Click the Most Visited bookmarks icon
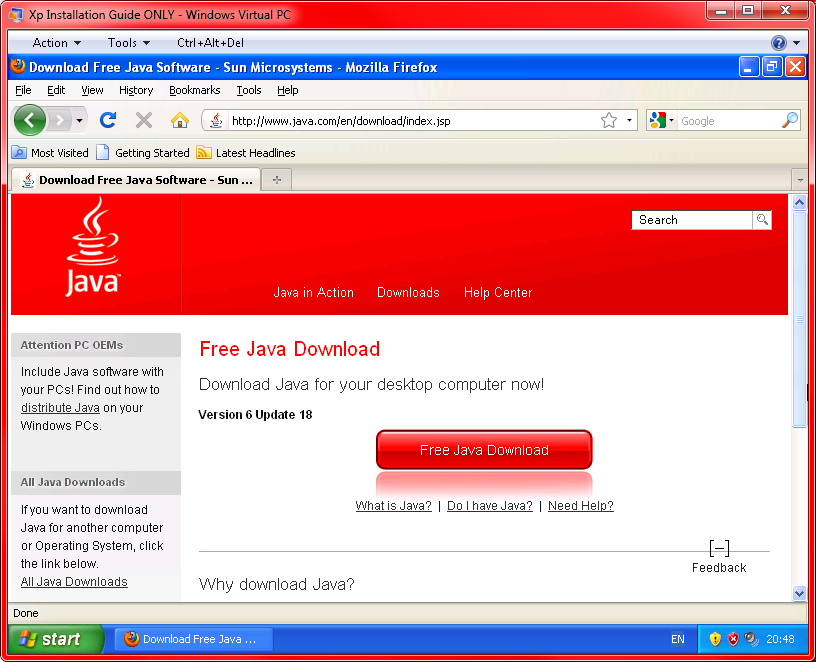 19,152
